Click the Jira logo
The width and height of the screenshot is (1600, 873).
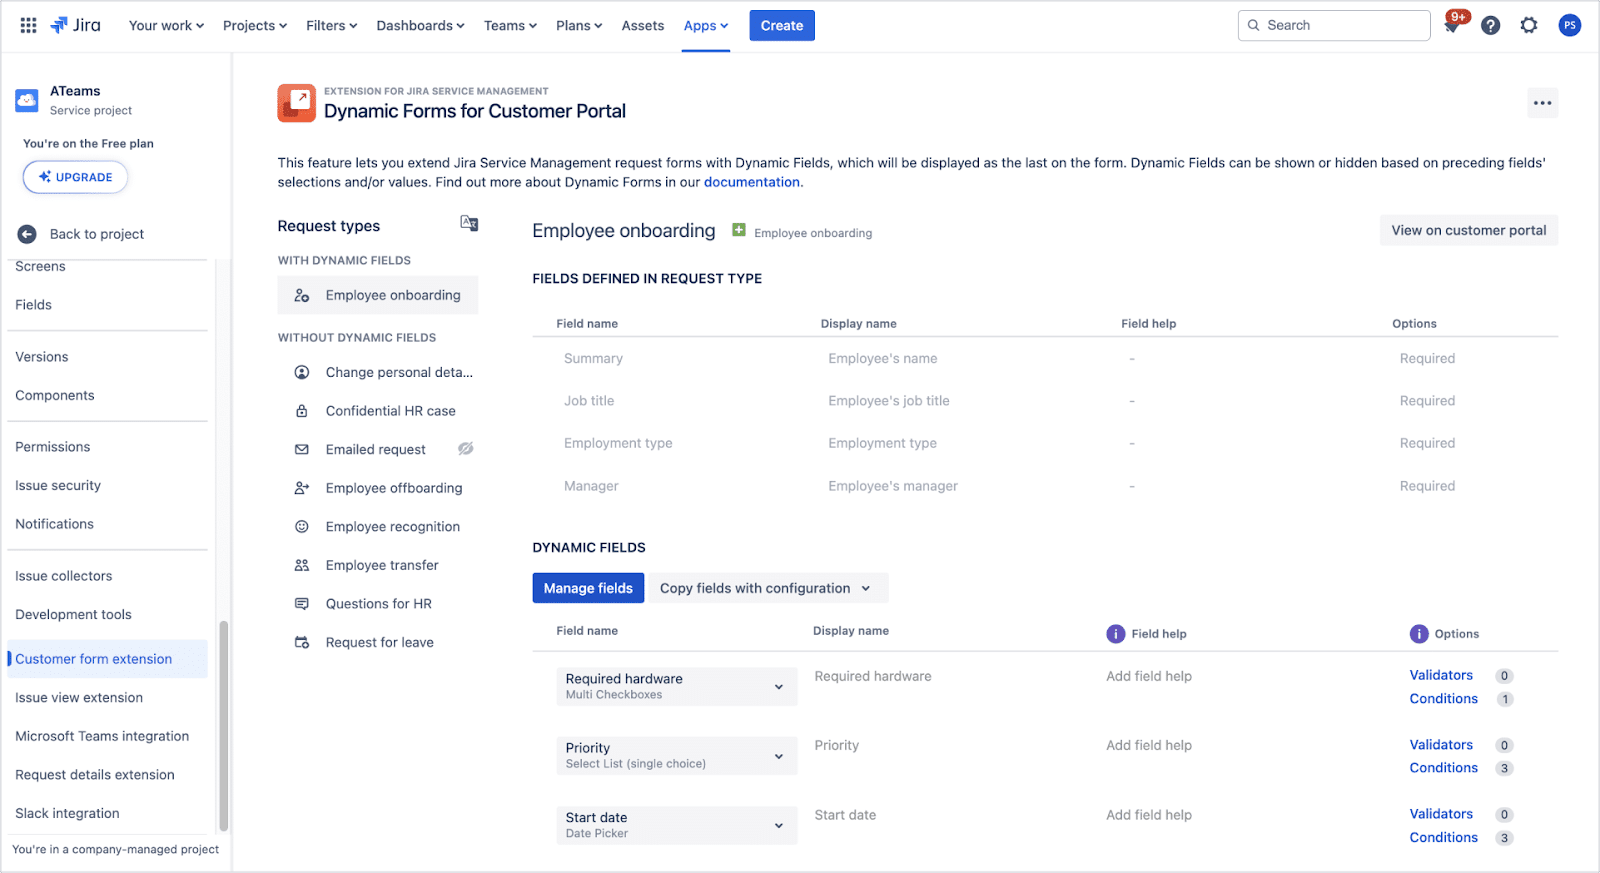(76, 25)
